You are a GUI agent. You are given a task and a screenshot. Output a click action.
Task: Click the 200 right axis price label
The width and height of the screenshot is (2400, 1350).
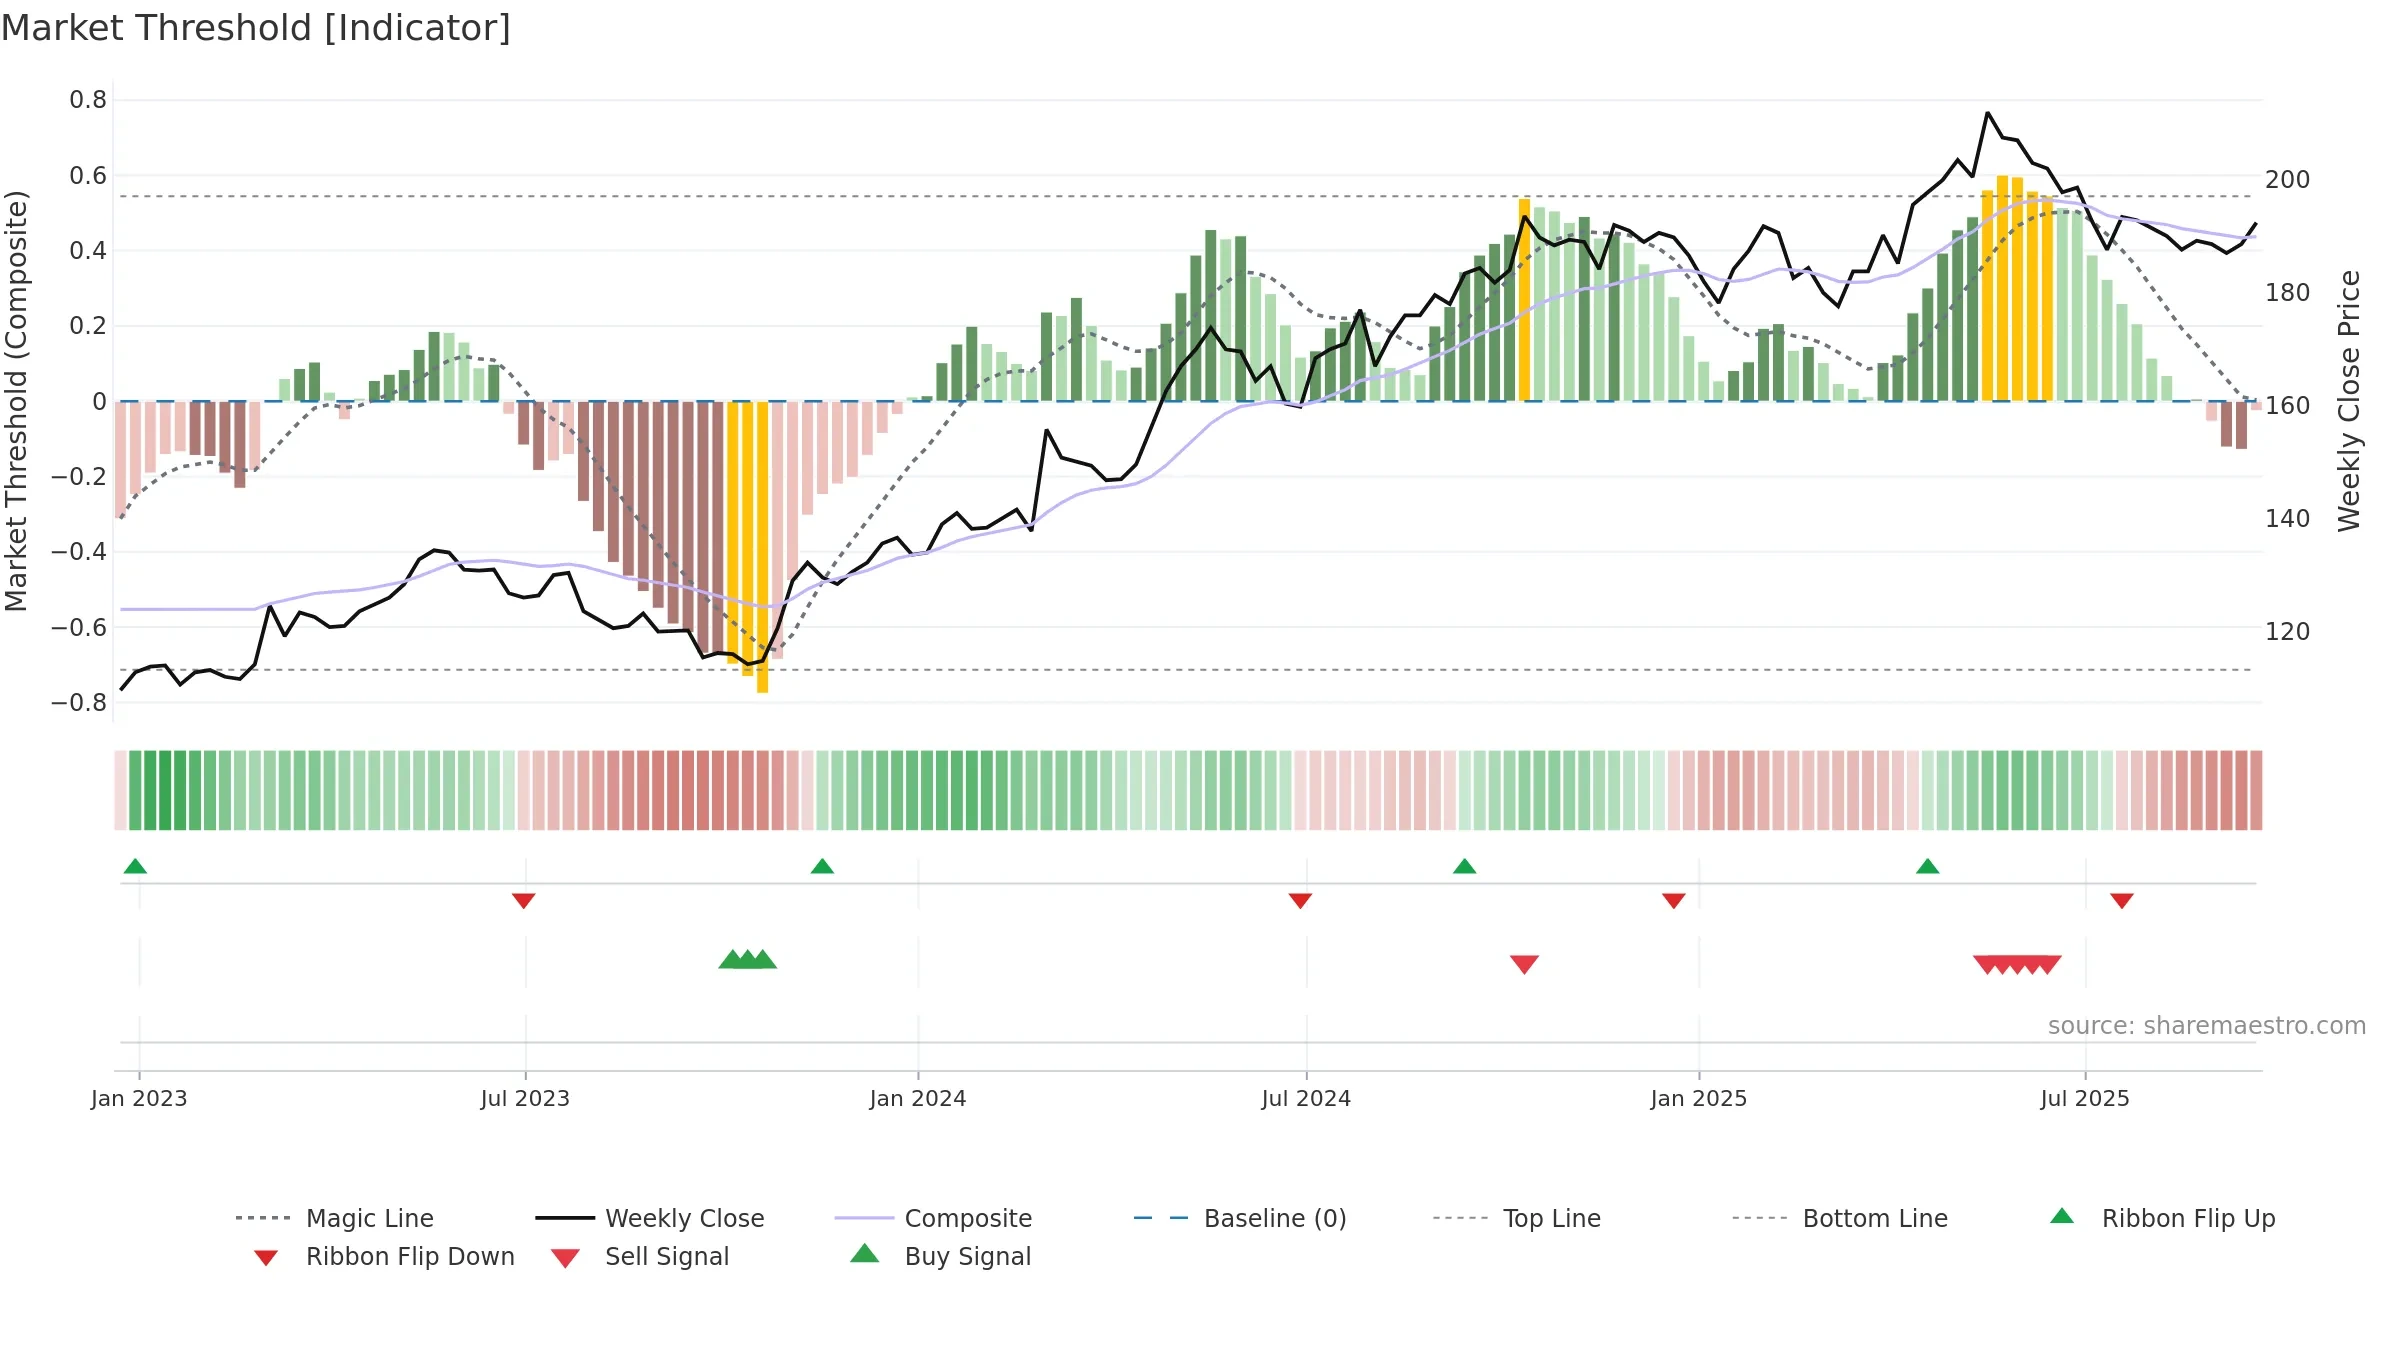coord(2288,180)
